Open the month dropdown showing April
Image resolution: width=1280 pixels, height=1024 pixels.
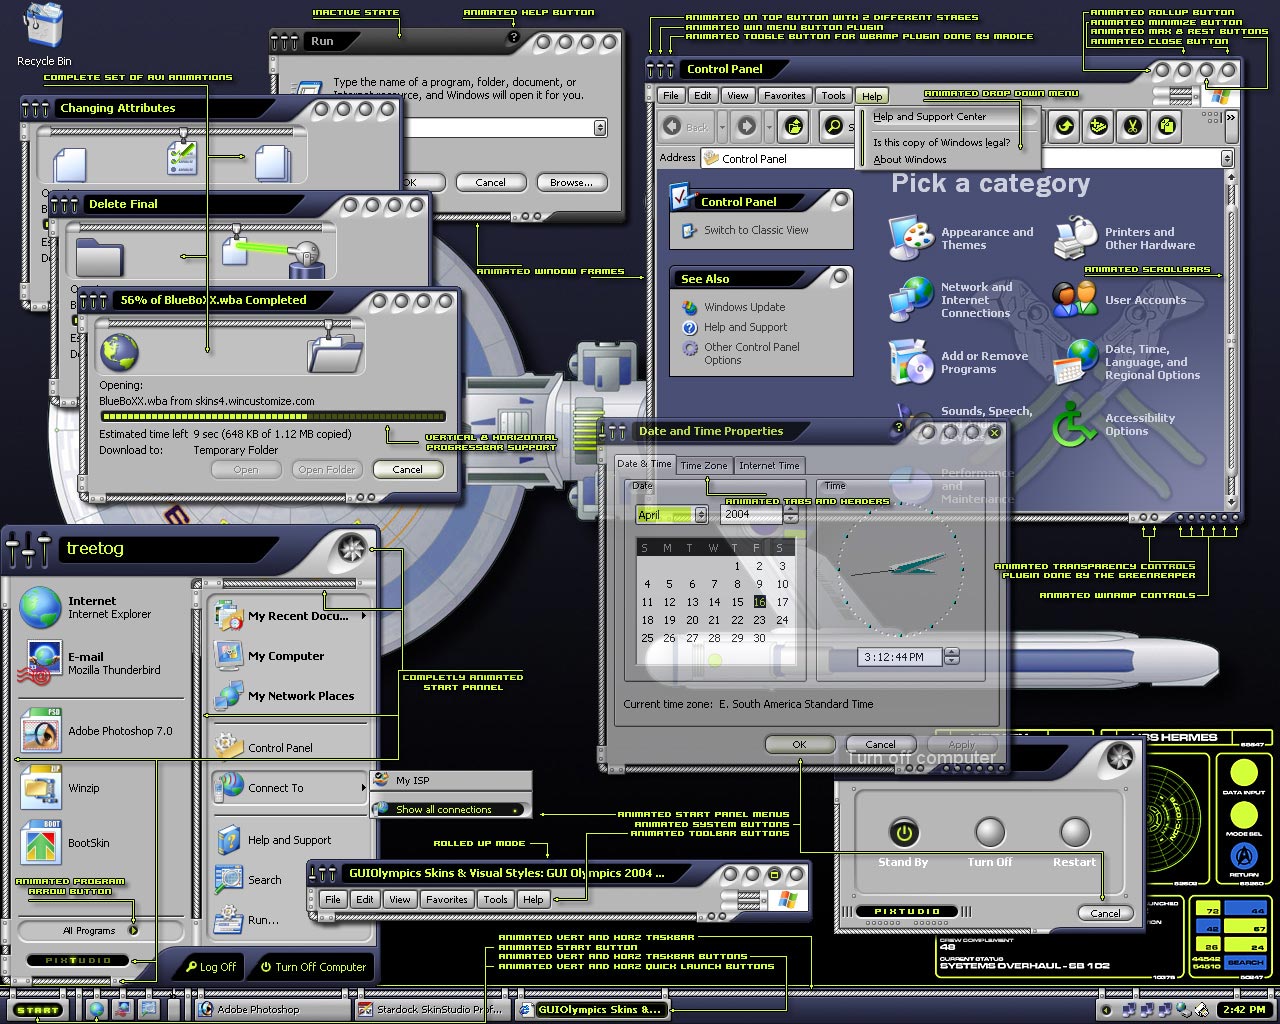pos(701,515)
